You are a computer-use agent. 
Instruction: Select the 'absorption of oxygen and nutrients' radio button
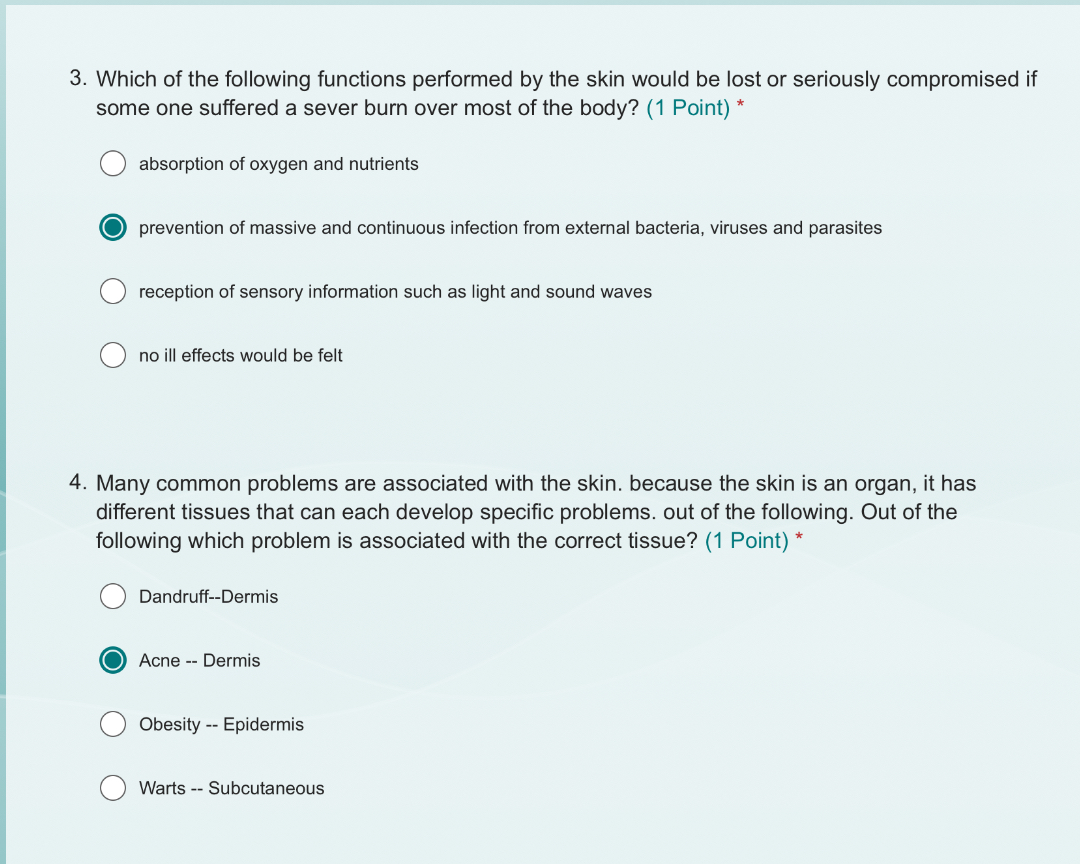click(113, 164)
